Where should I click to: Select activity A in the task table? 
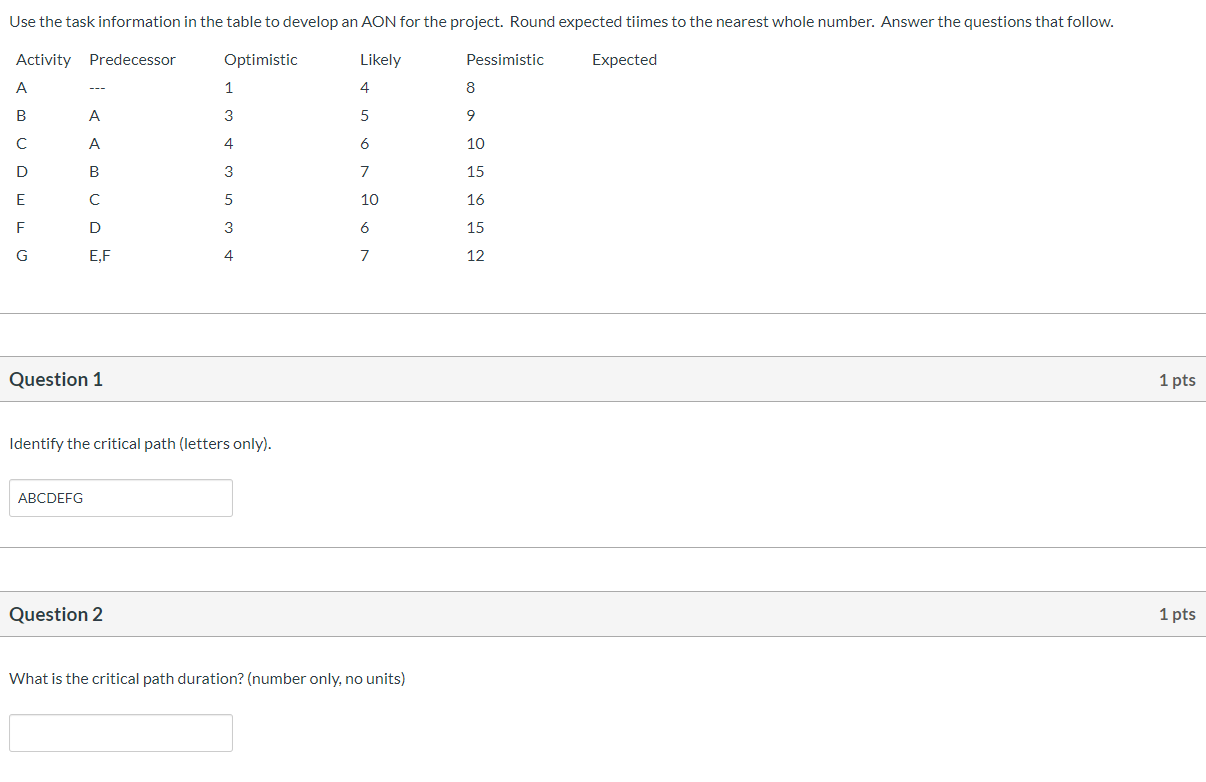[x=21, y=87]
